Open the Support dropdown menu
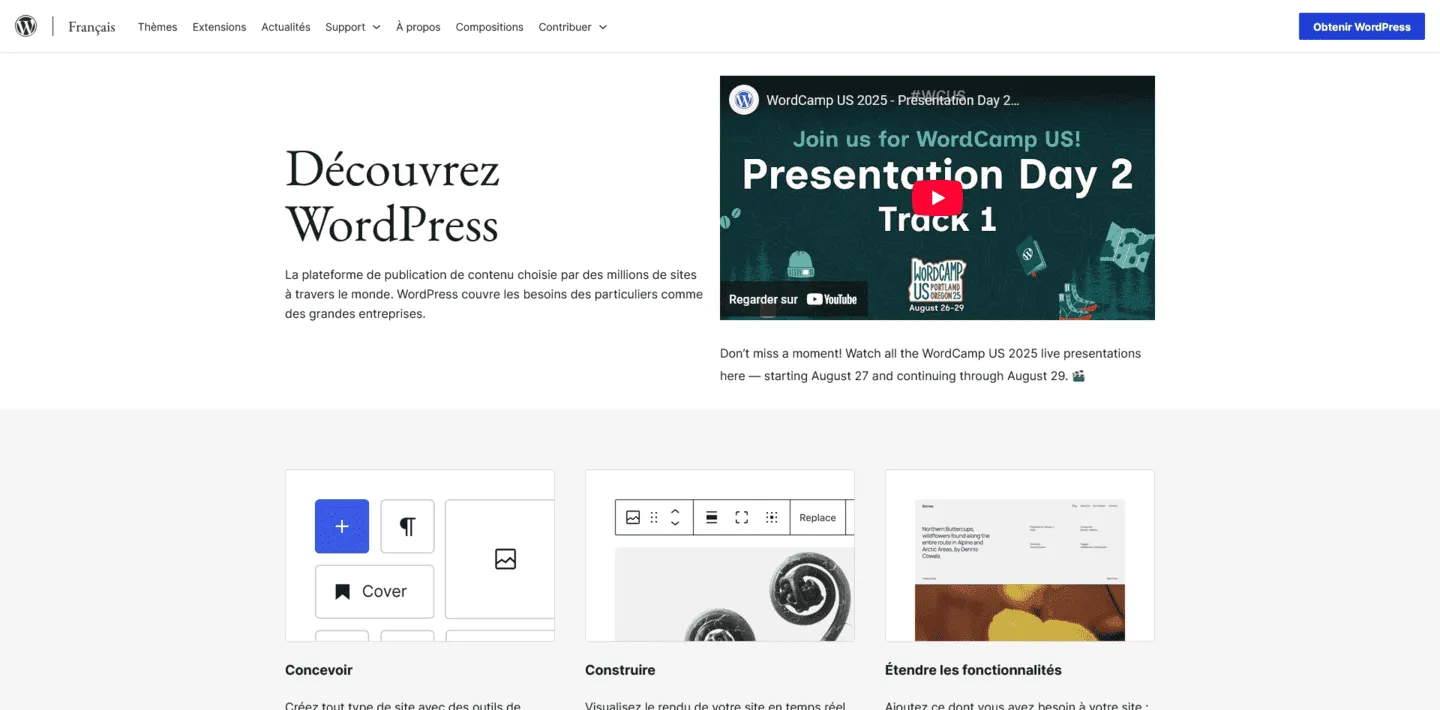Viewport: 1440px width, 710px height. click(351, 27)
